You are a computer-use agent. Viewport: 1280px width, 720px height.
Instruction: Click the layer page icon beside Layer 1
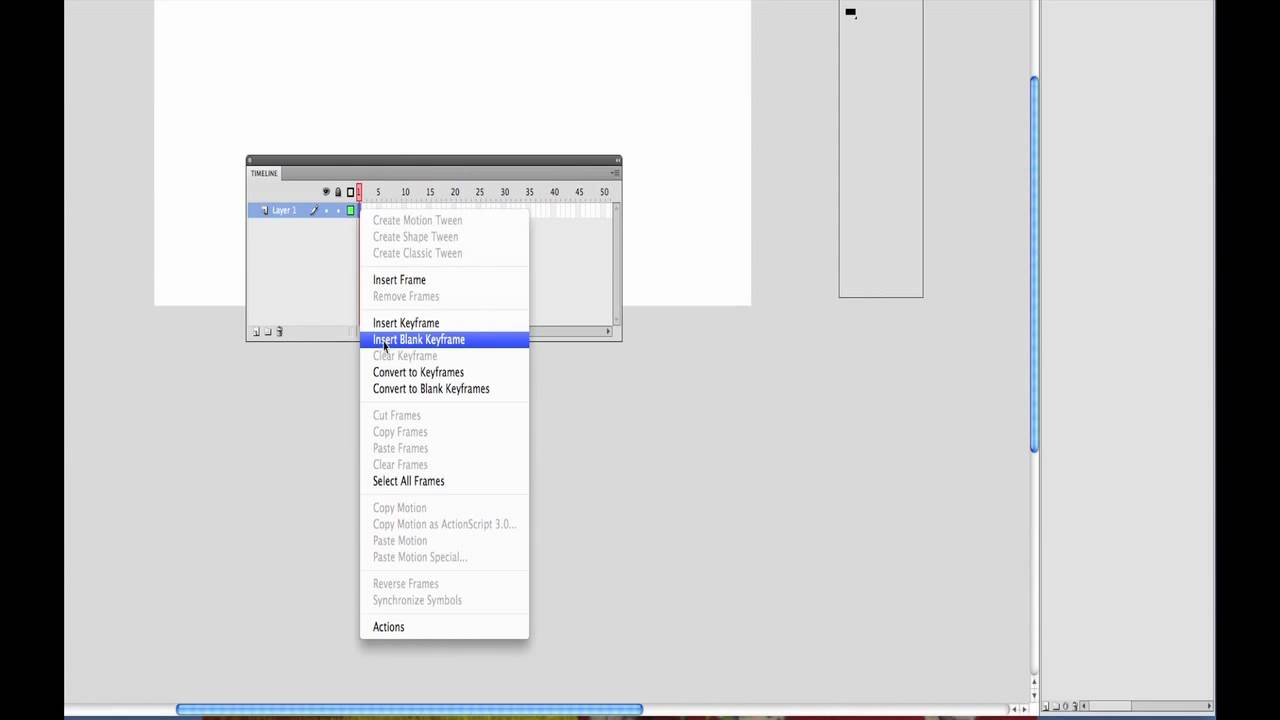264,211
